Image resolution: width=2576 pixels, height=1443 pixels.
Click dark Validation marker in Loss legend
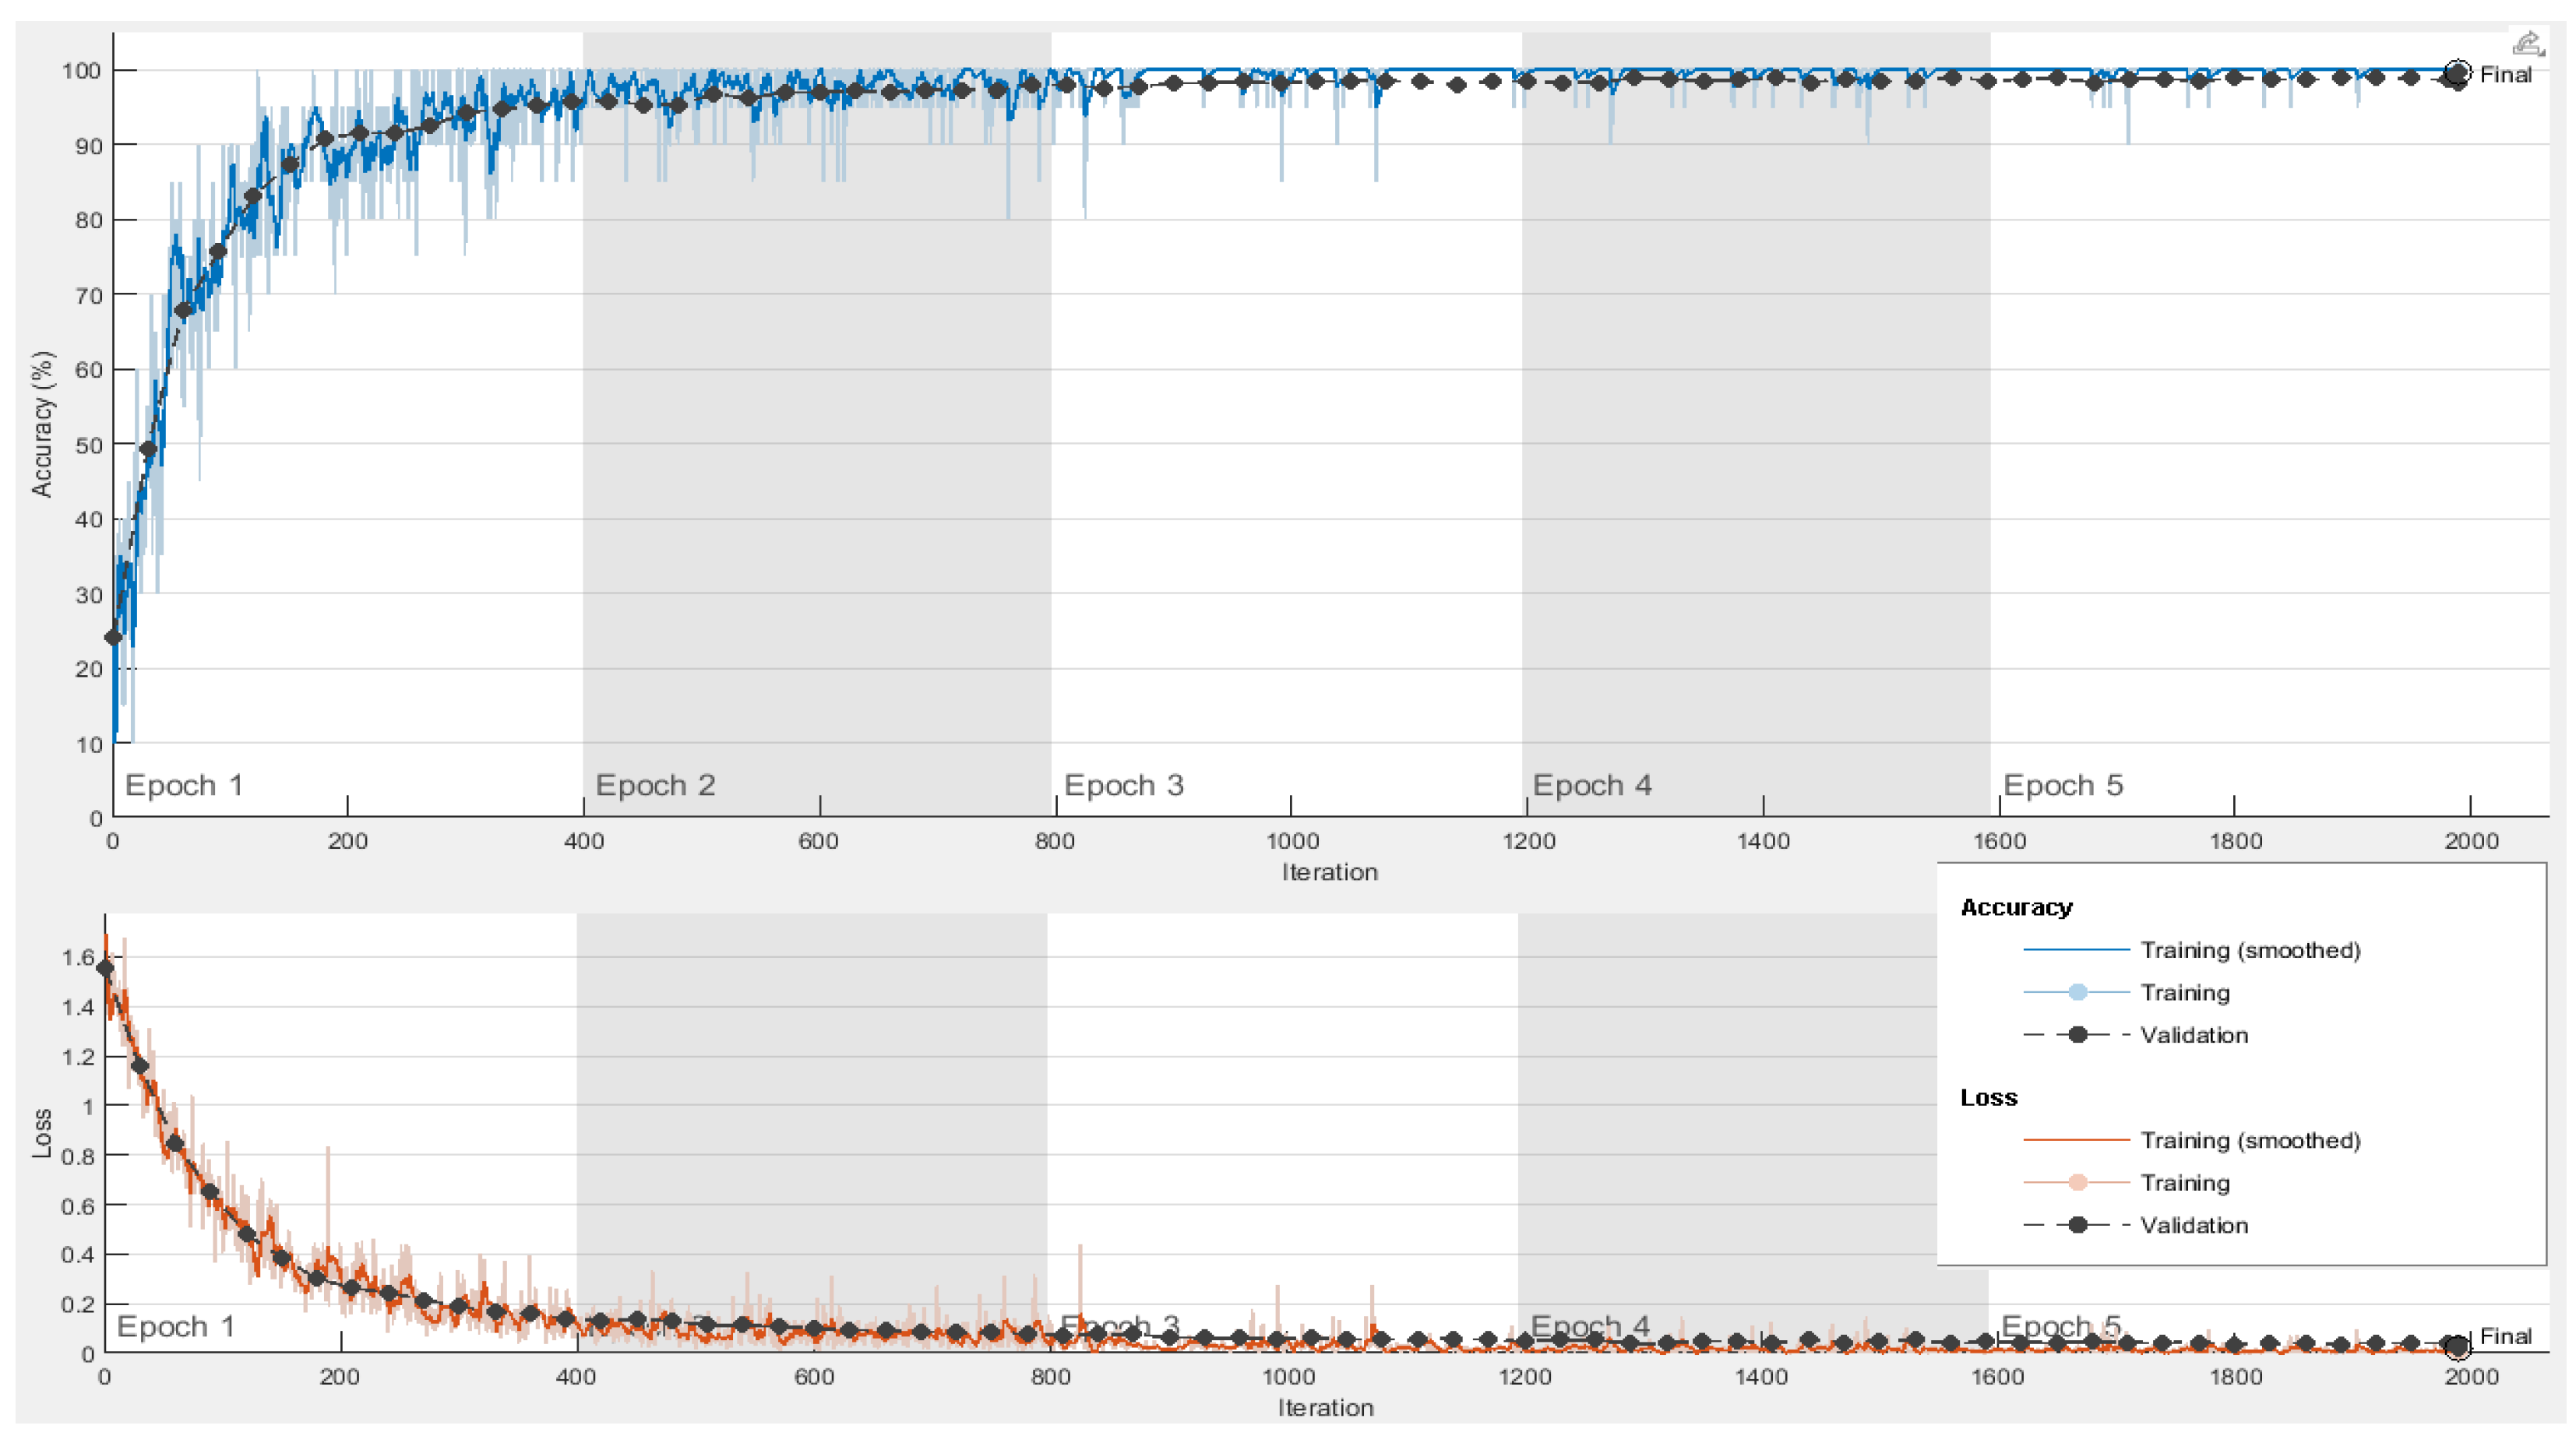(2077, 1224)
